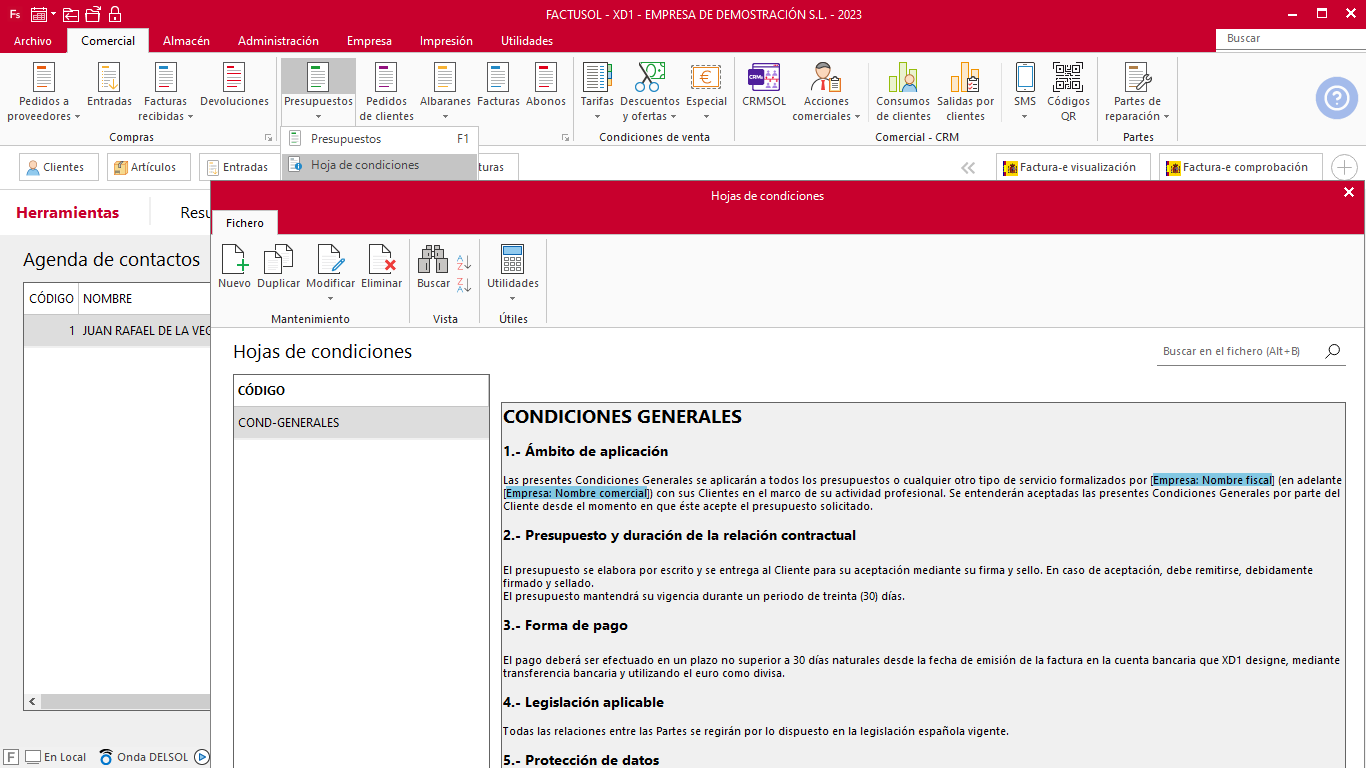Expand the Utilidades calculator dropdown
The height and width of the screenshot is (768, 1366).
point(512,297)
